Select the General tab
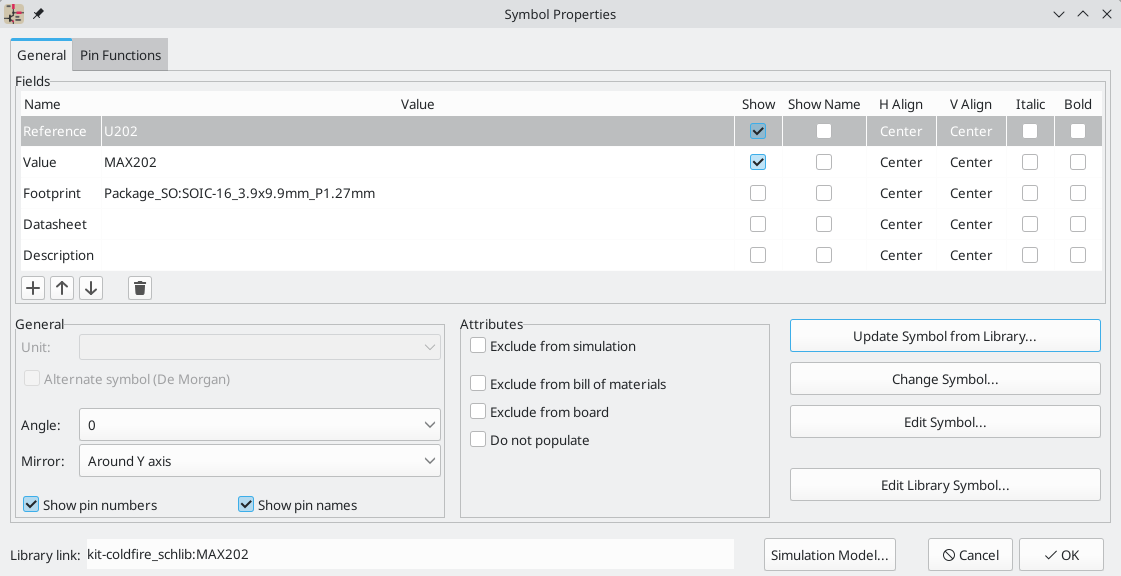 (x=41, y=55)
